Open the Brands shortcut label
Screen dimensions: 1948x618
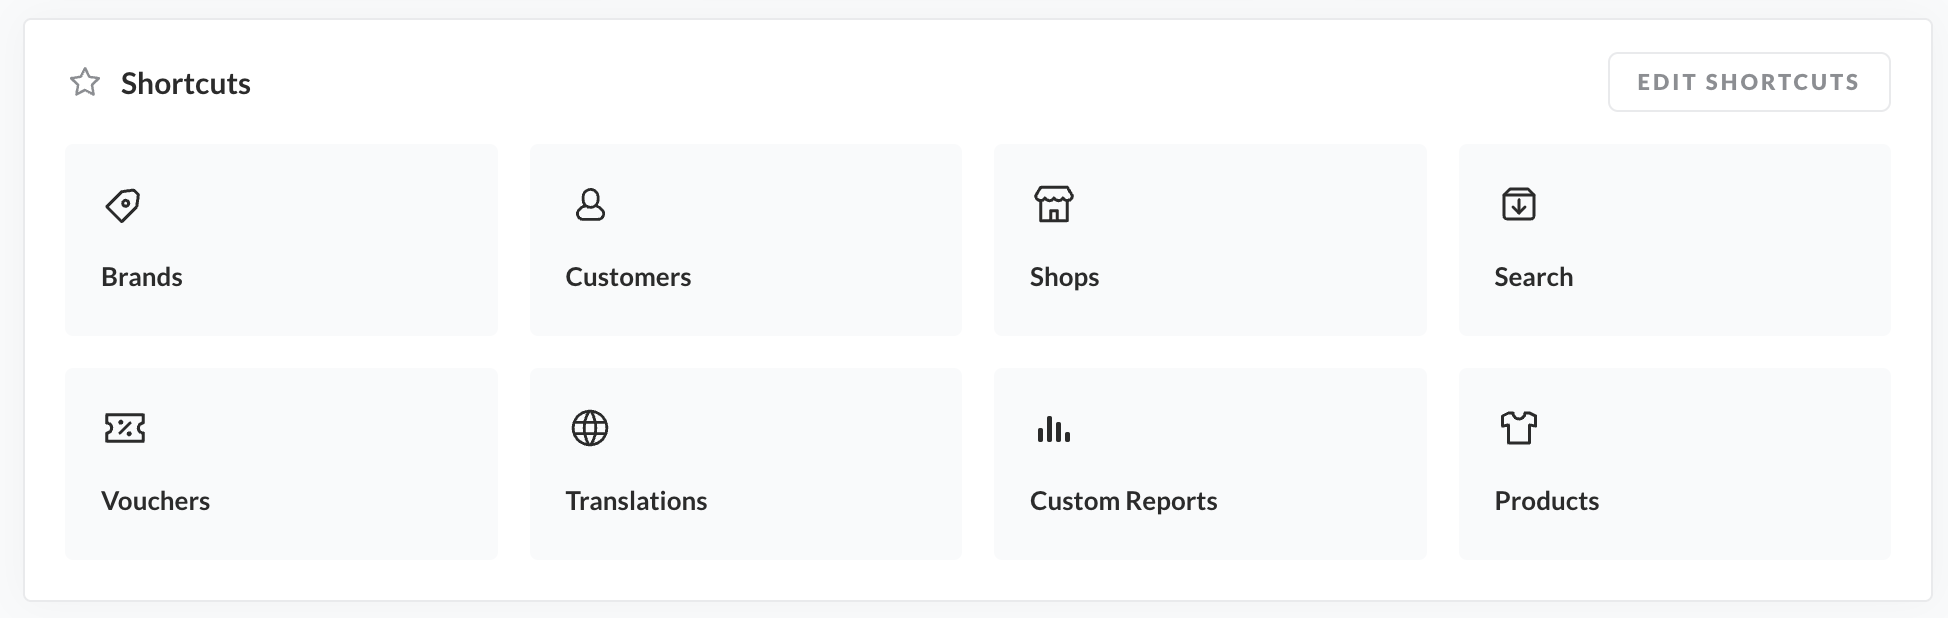(x=142, y=277)
